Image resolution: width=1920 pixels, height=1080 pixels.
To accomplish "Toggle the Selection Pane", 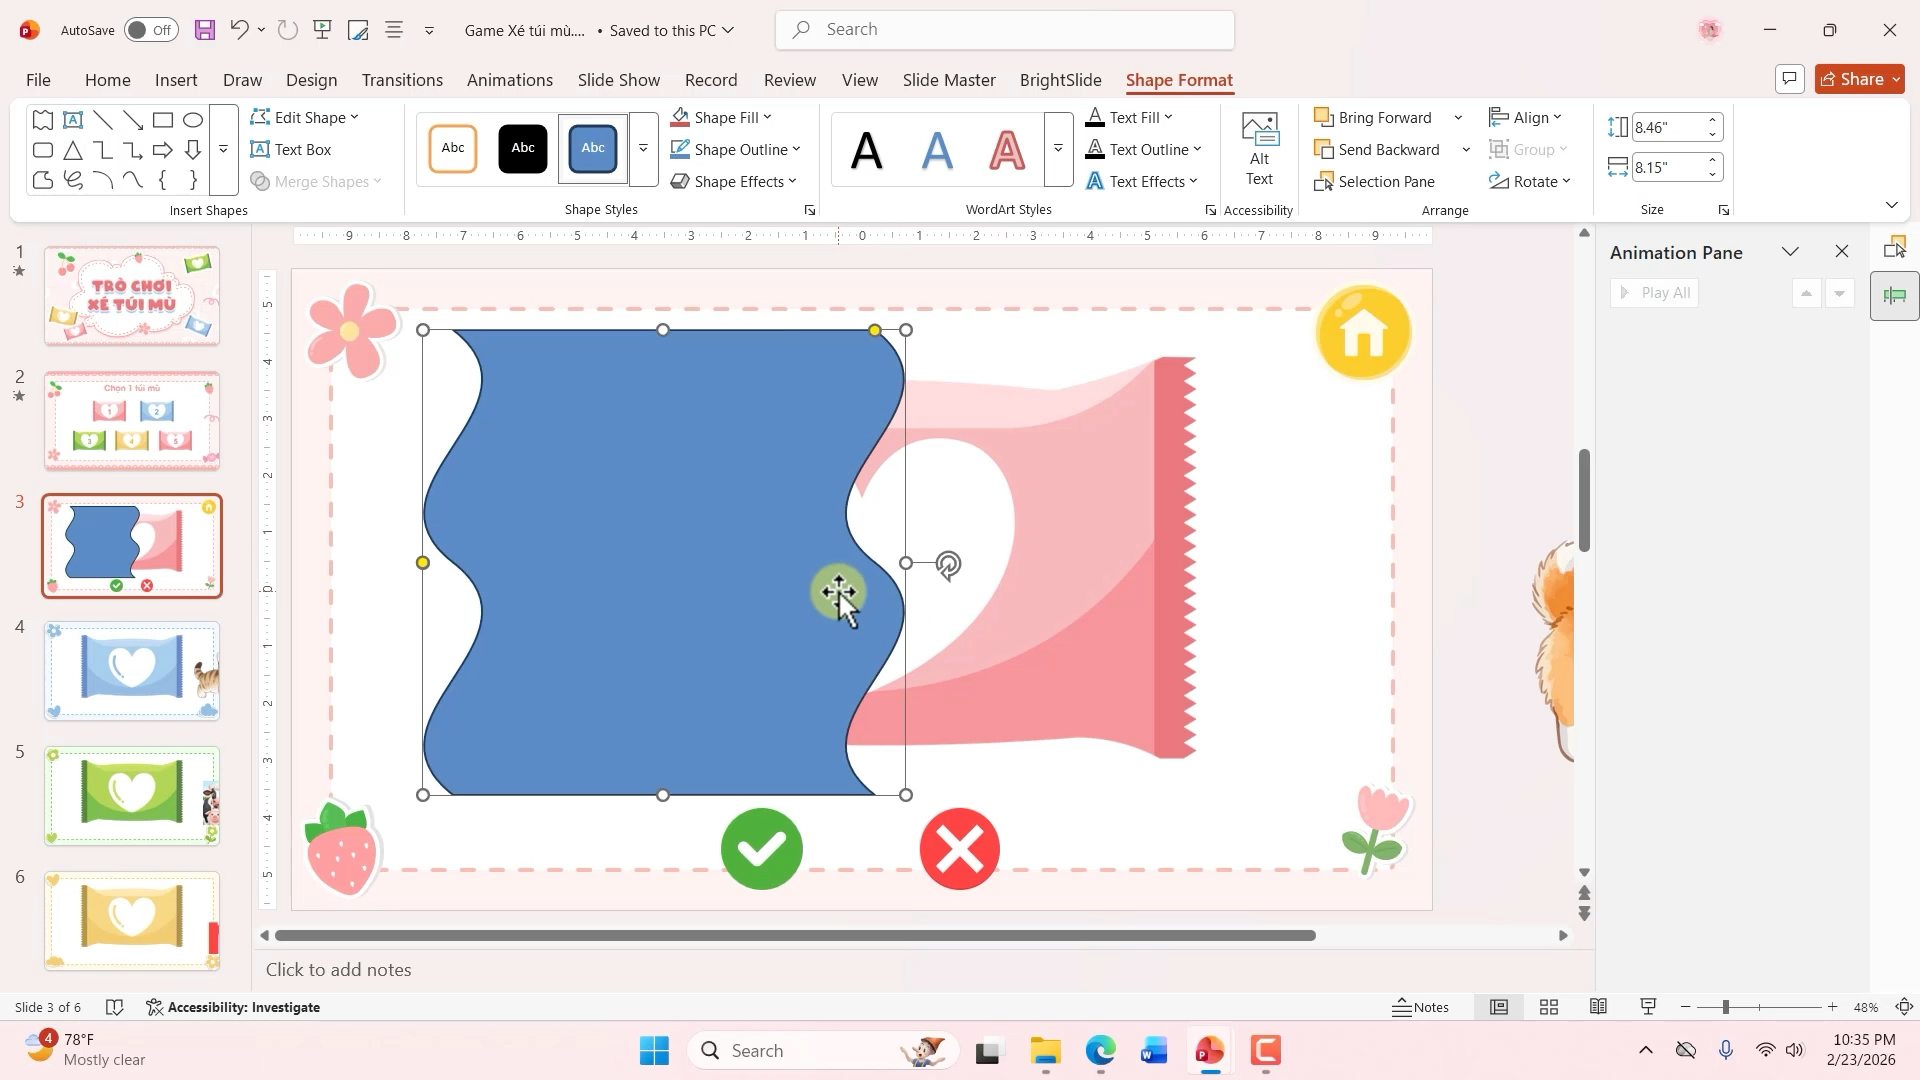I will (1374, 181).
